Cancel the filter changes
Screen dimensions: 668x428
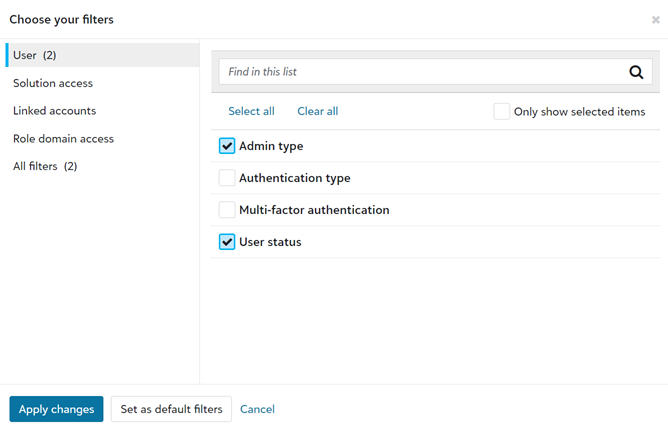point(257,409)
